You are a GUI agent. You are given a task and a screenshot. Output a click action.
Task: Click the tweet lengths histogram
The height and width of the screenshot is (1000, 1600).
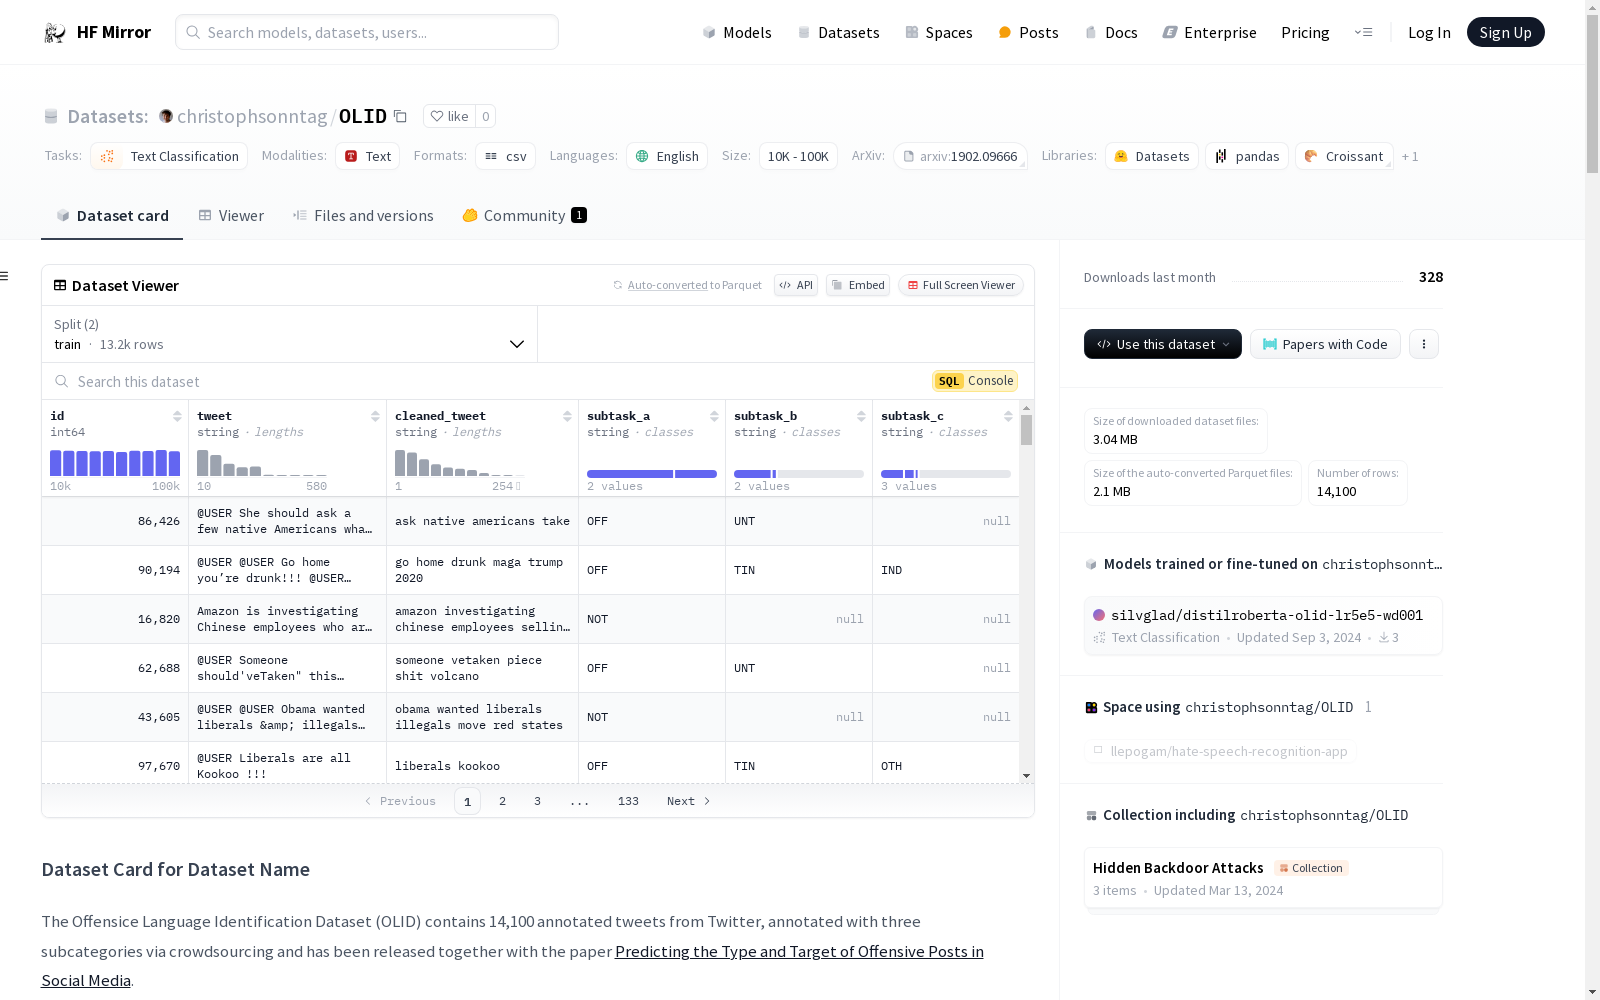pyautogui.click(x=262, y=463)
